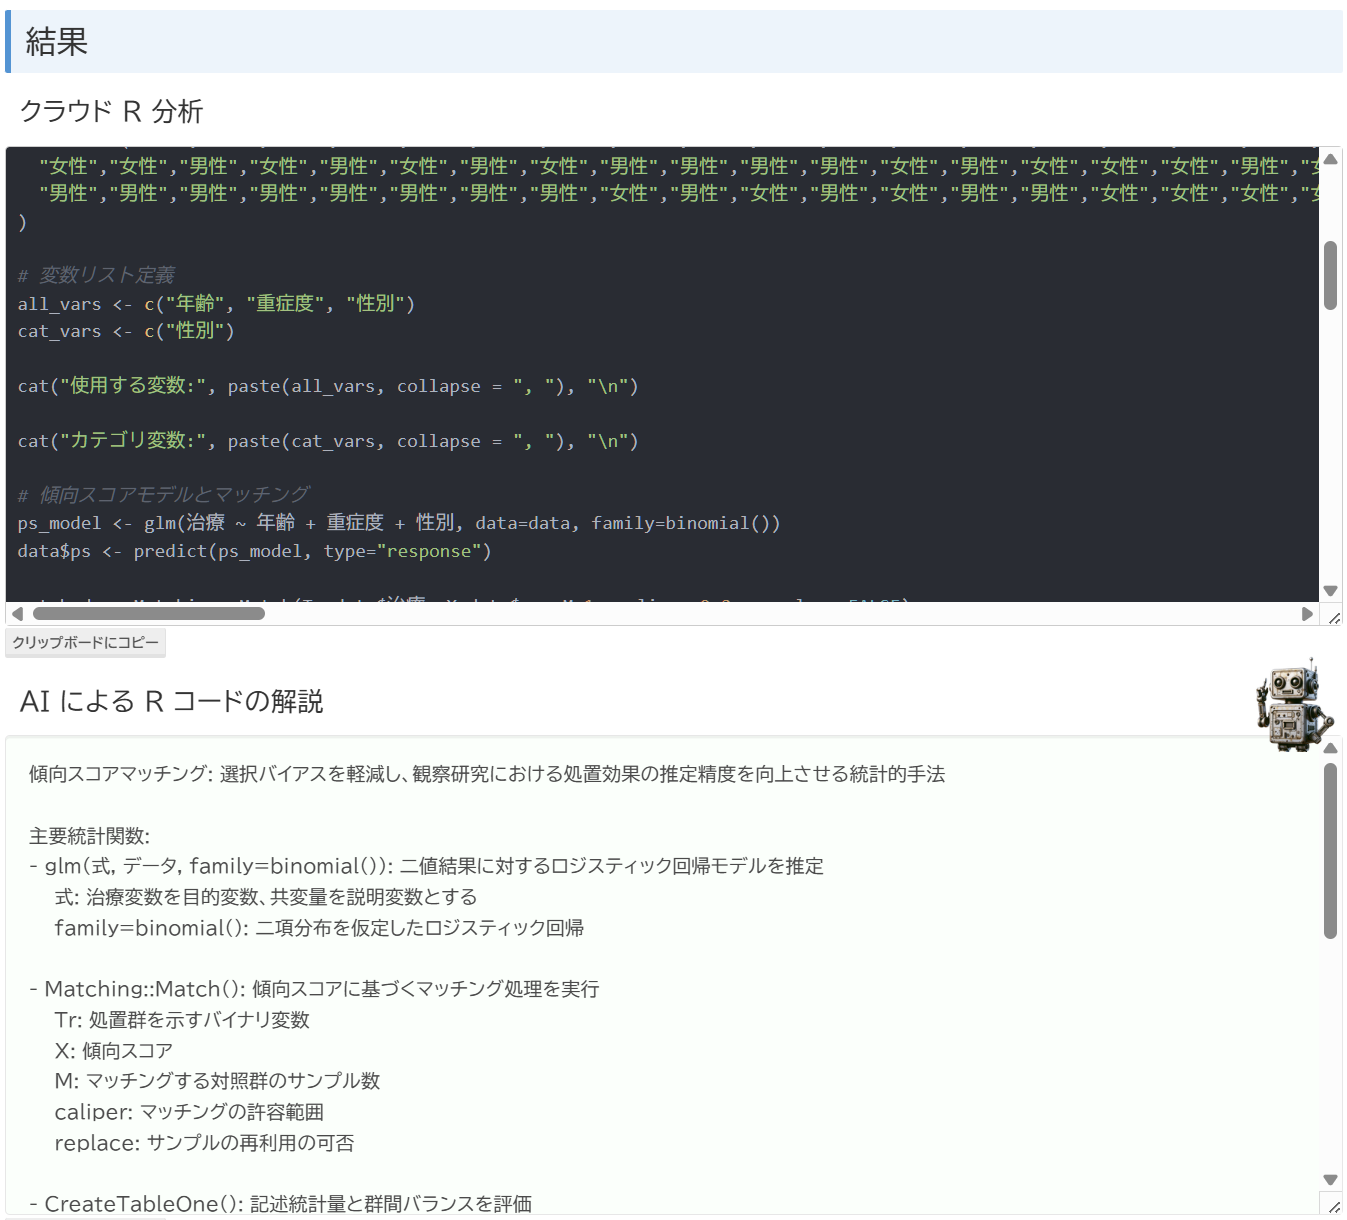Click down arrow in AI explanation scrollbar
This screenshot has height=1220, width=1347.
(1330, 1180)
